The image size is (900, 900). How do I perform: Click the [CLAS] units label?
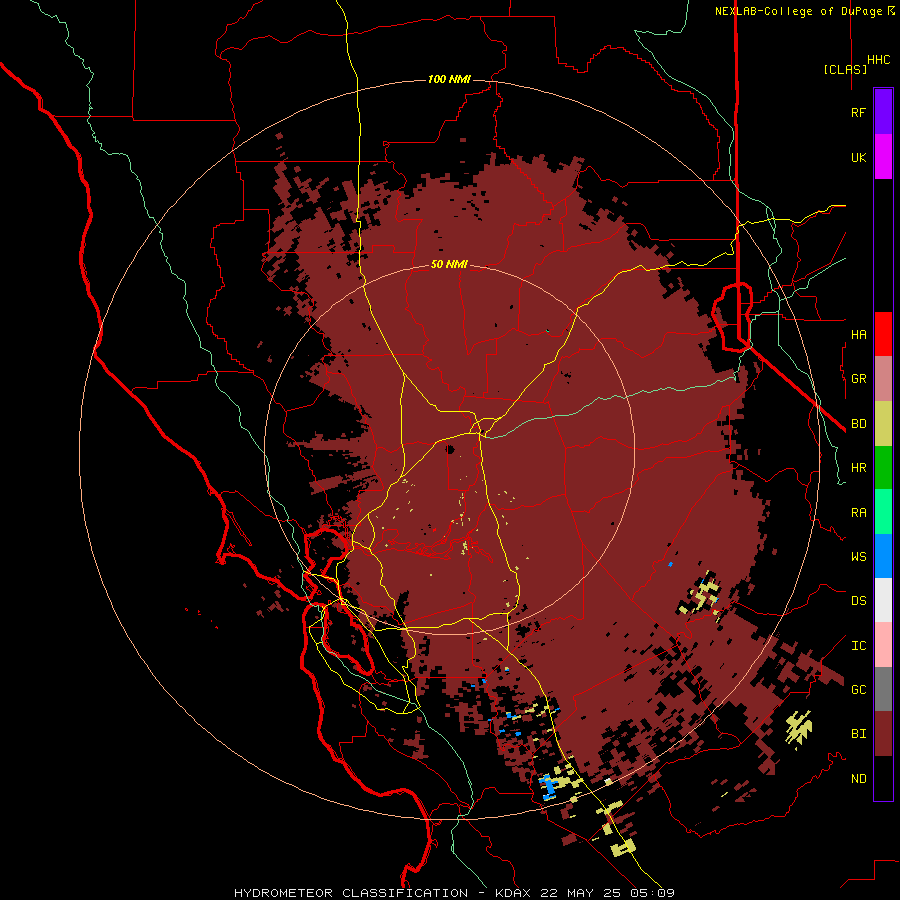click(x=845, y=69)
